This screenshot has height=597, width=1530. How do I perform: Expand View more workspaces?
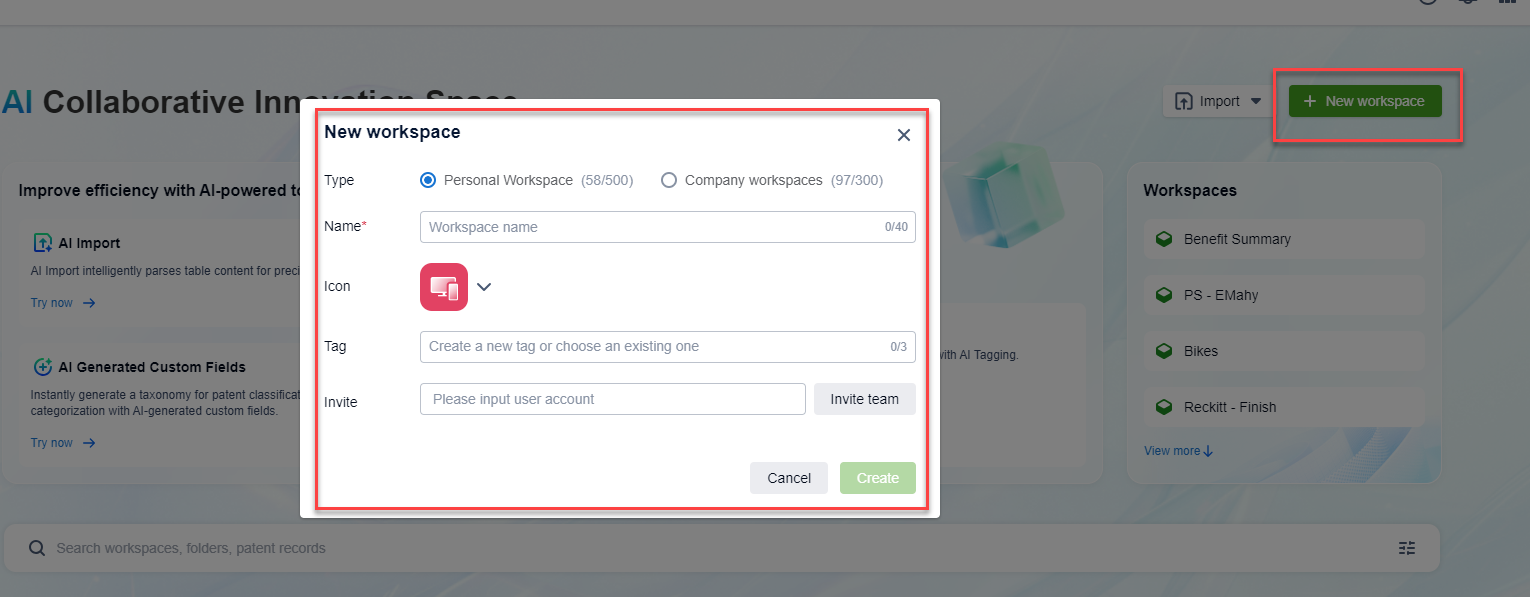(1178, 451)
